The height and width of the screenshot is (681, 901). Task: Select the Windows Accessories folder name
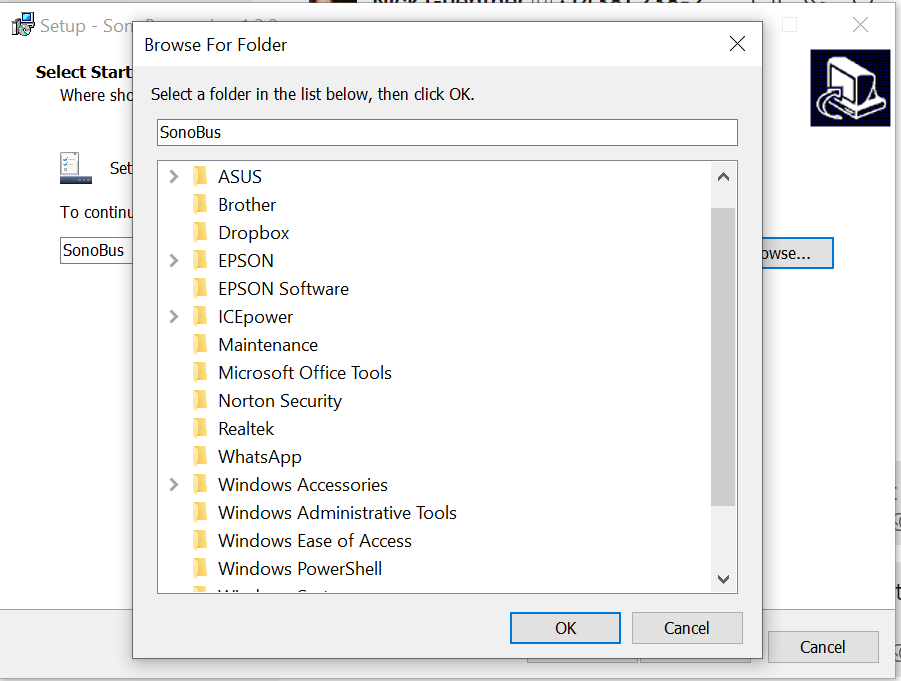pyautogui.click(x=303, y=484)
